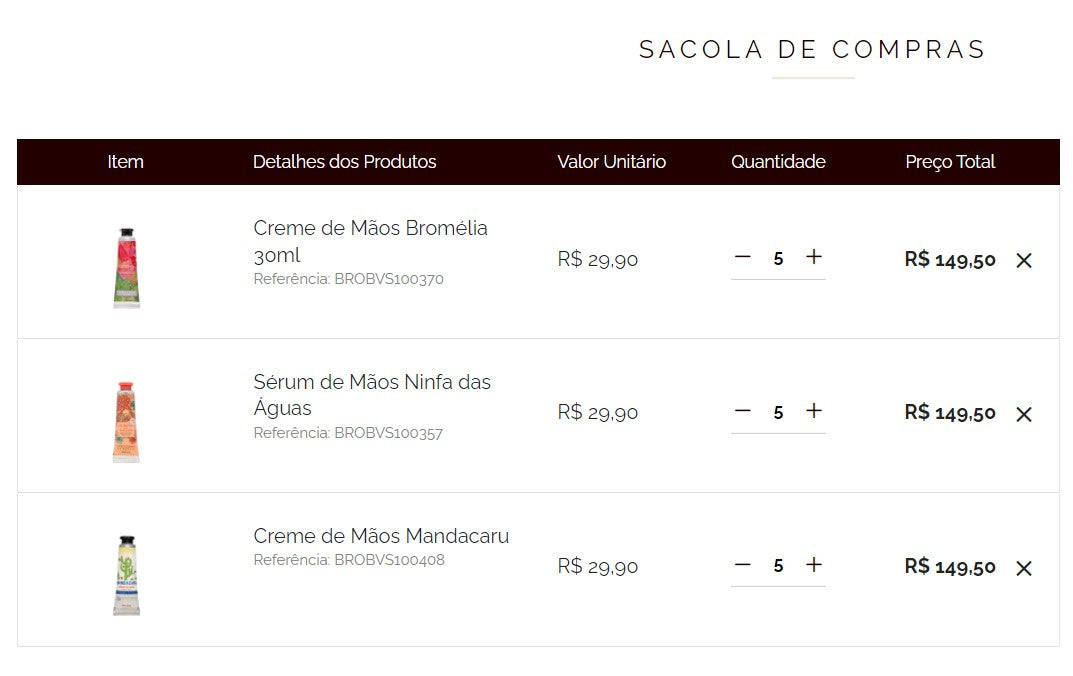1073x676 pixels.
Task: Open Creme de Mãos Mandacaru product link
Action: tap(381, 536)
